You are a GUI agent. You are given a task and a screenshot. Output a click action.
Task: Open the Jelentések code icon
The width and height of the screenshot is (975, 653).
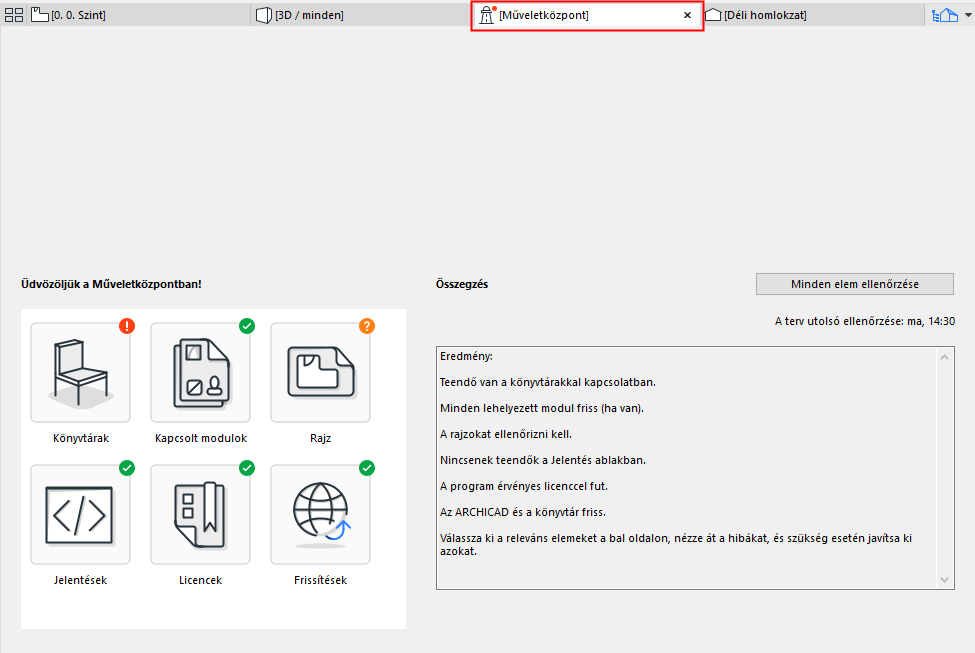click(80, 515)
